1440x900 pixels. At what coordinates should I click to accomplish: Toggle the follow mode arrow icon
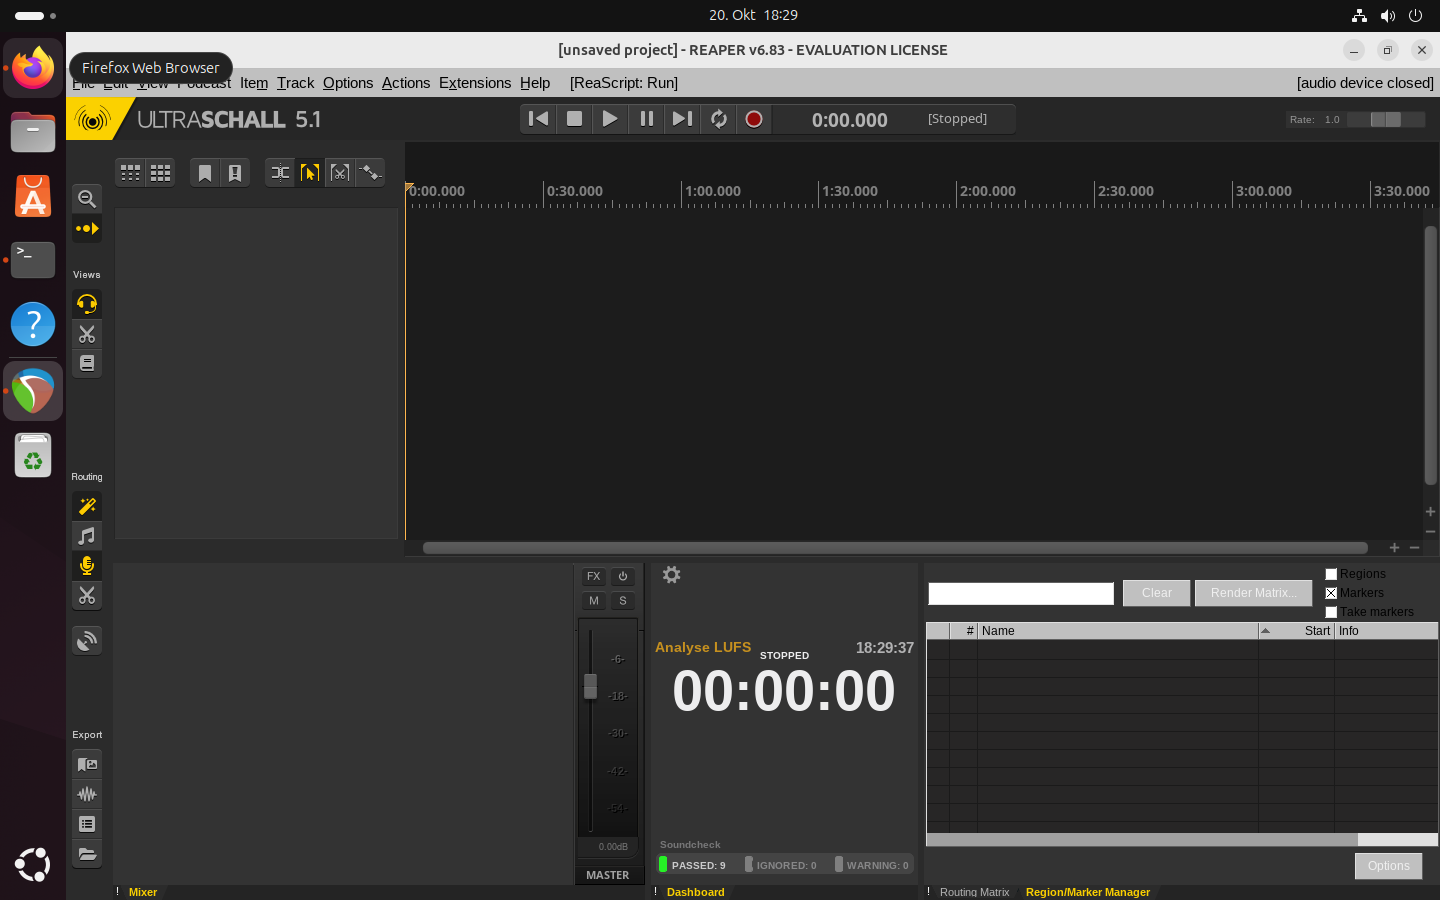coord(87,229)
